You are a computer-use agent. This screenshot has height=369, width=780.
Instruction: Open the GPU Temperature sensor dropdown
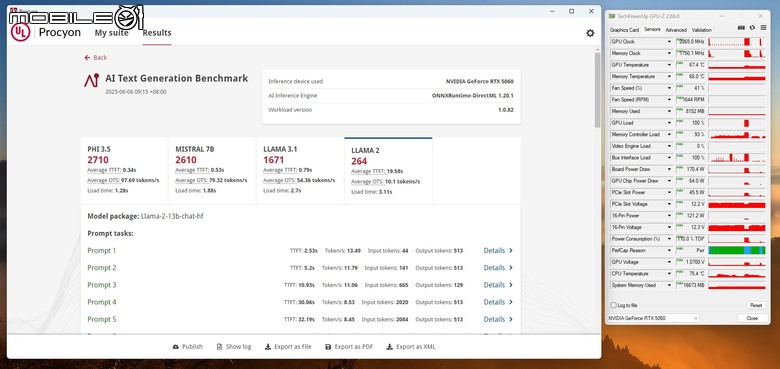tap(670, 65)
